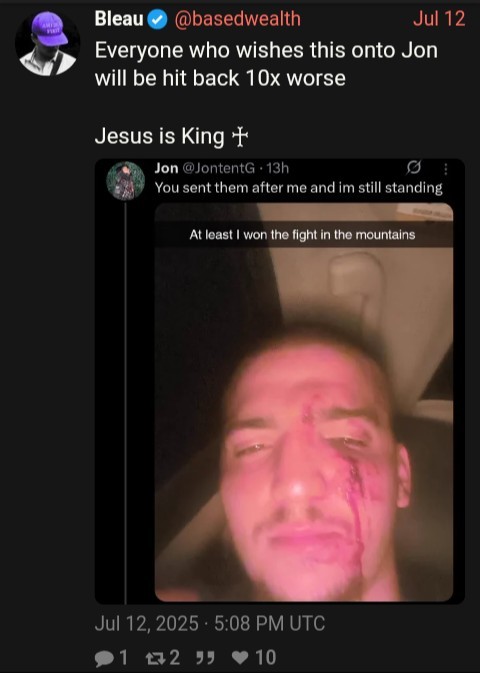This screenshot has height=673, width=480.
Task: Click the like count of 10
Action: (x=266, y=658)
